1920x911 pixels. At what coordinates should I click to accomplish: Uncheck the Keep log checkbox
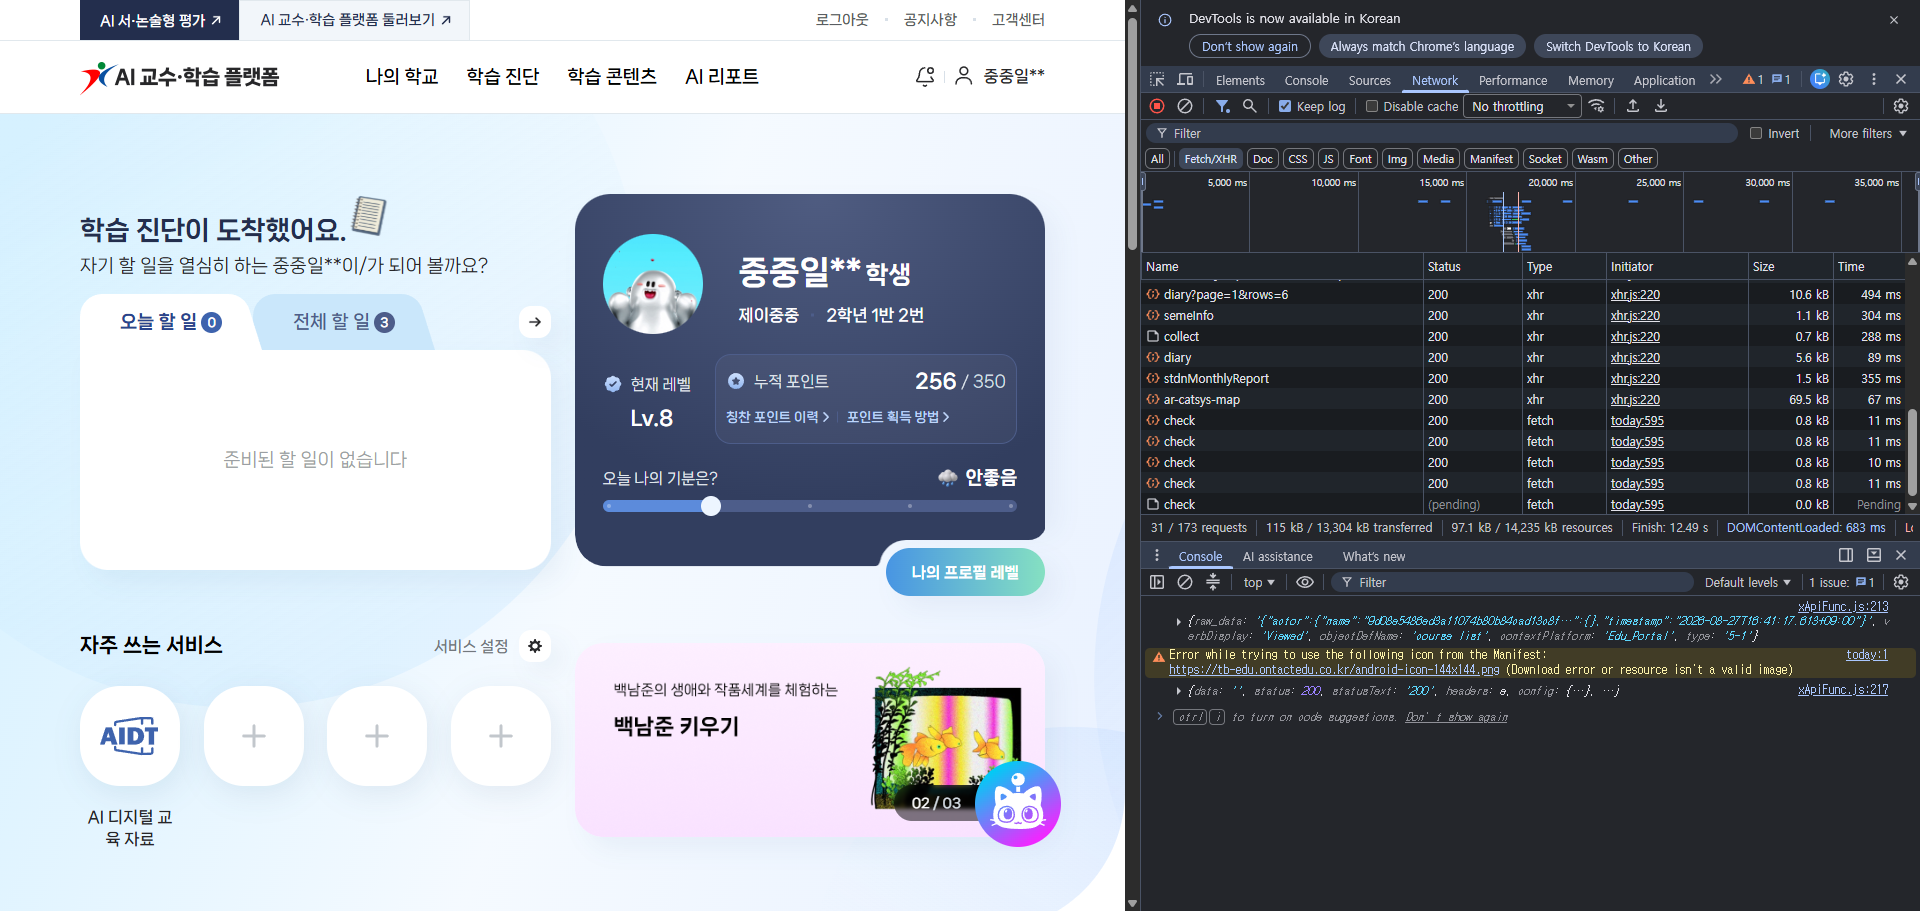1285,106
